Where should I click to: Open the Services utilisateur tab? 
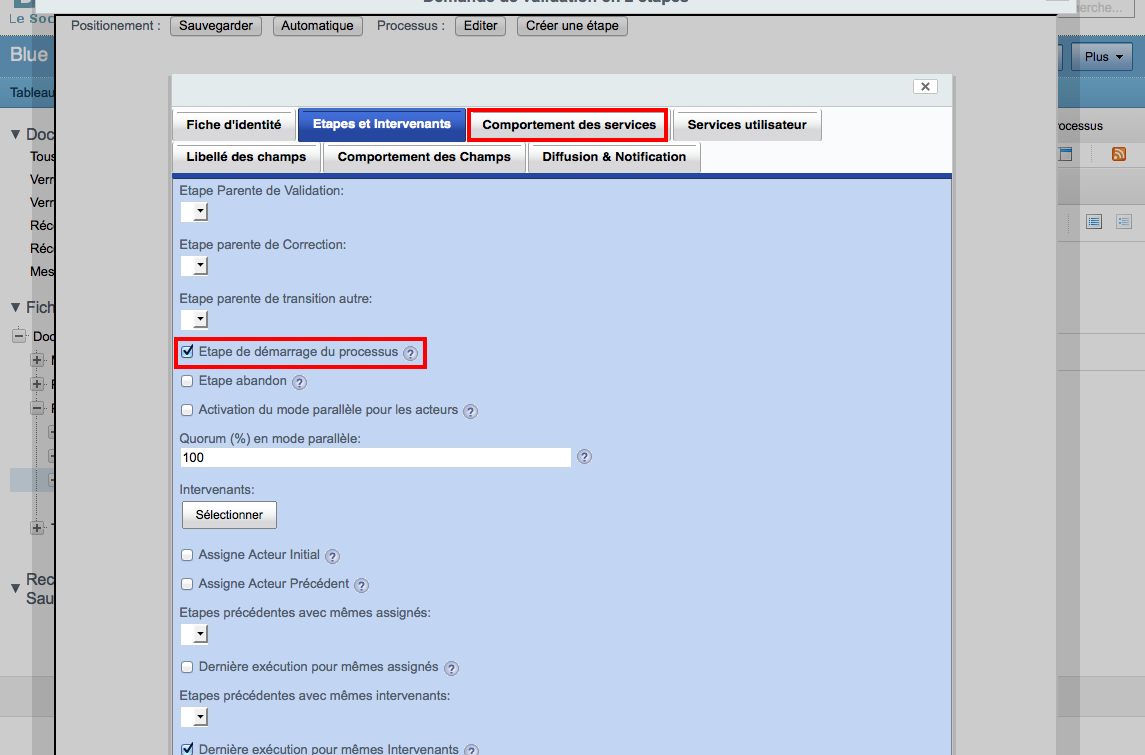[x=747, y=125]
